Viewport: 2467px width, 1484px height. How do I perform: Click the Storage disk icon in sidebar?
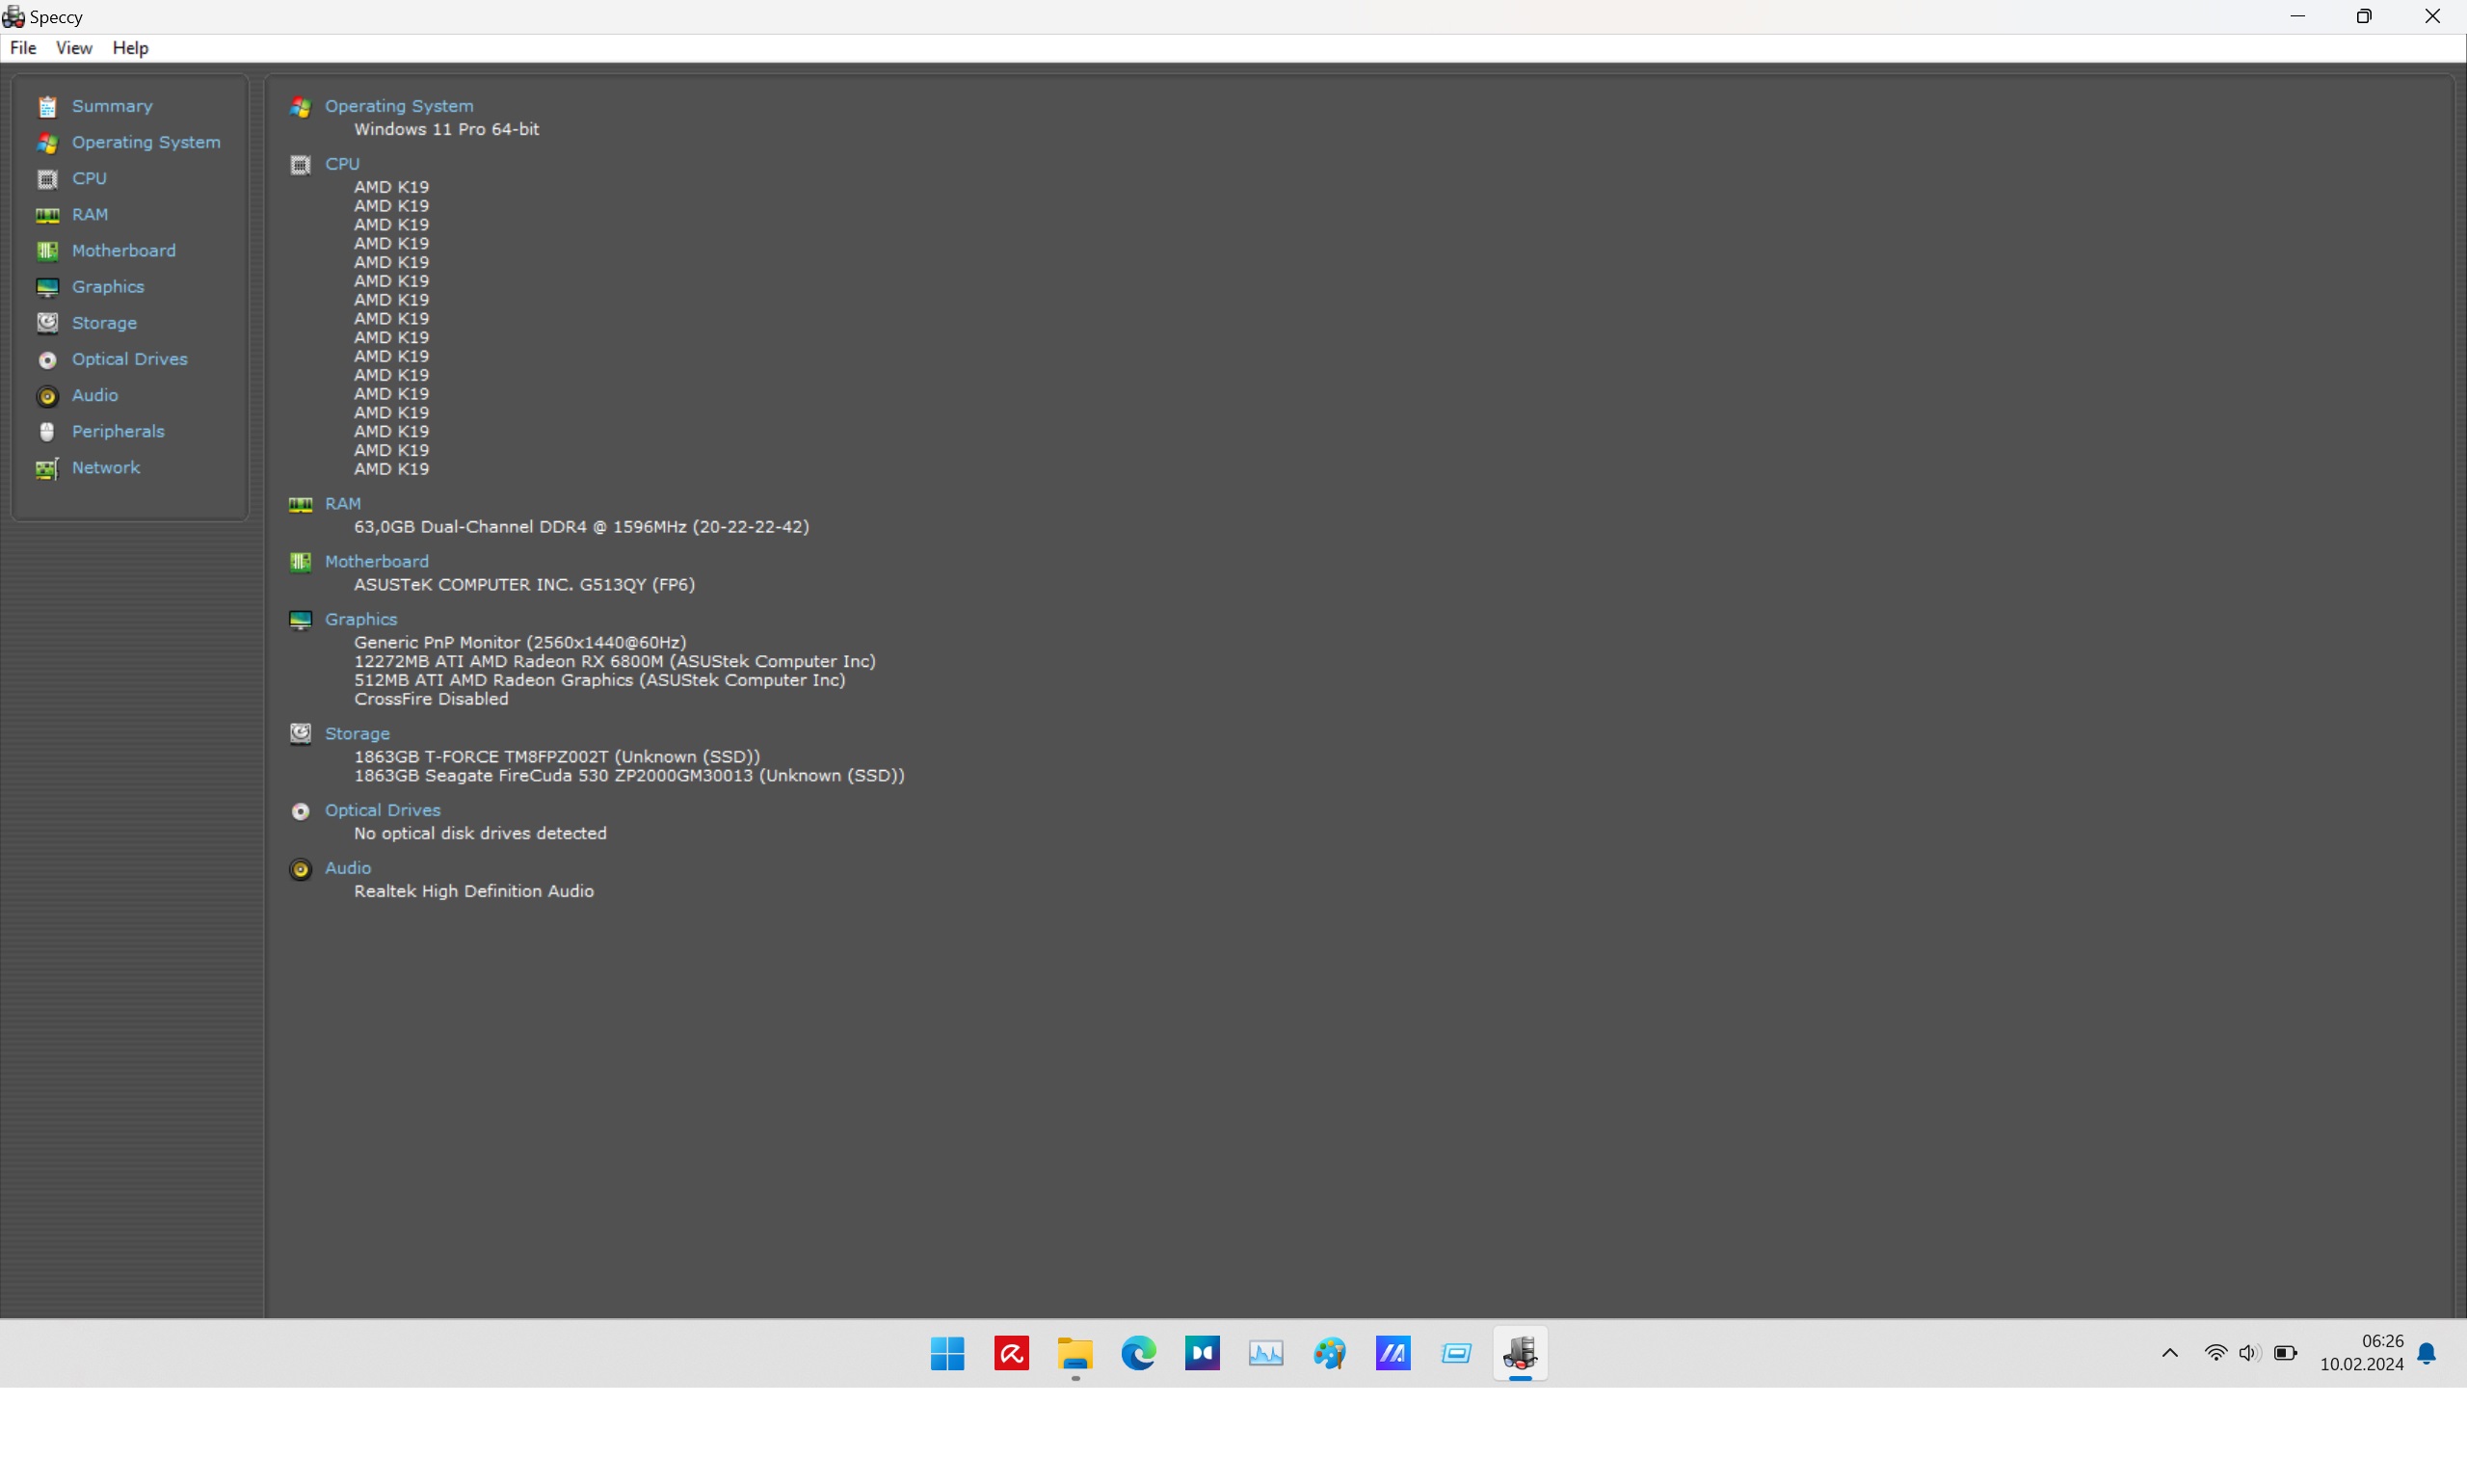point(47,323)
